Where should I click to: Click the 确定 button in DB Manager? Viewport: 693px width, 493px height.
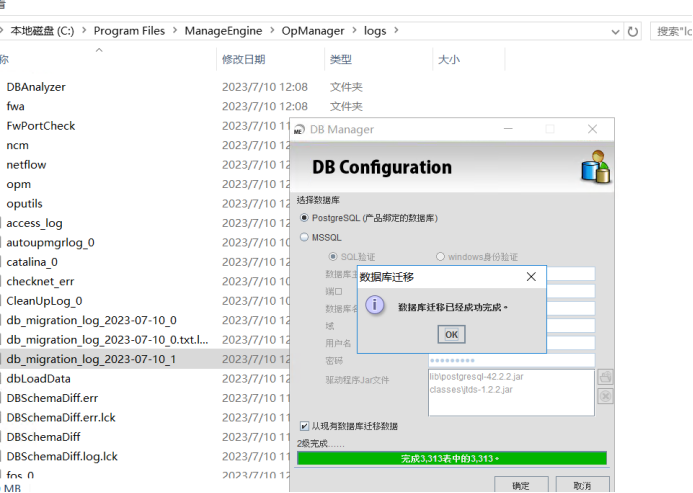[521, 485]
